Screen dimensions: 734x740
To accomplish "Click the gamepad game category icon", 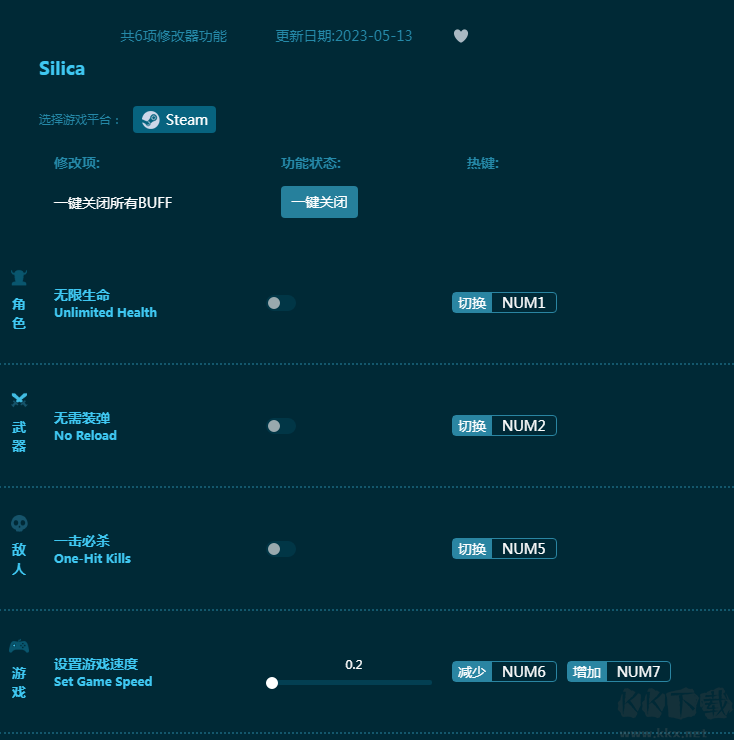I will click(x=19, y=646).
